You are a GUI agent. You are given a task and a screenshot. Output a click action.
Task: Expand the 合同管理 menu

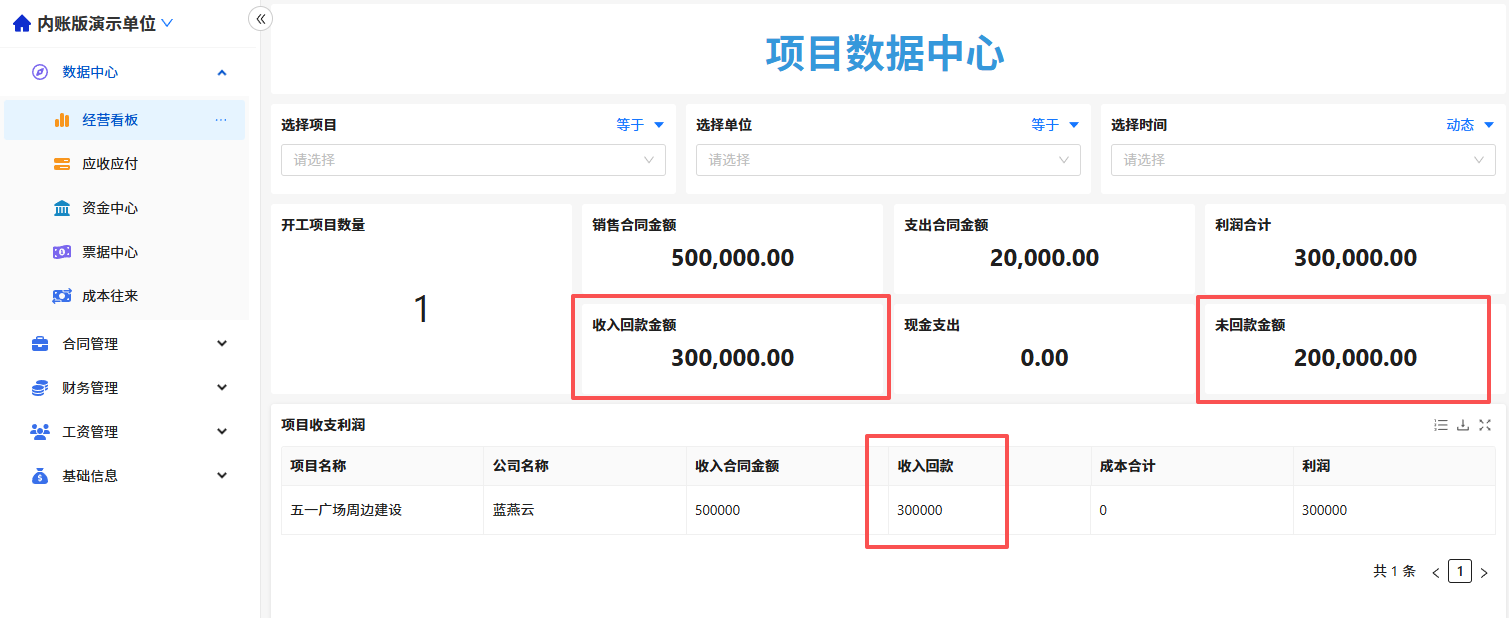pyautogui.click(x=124, y=344)
